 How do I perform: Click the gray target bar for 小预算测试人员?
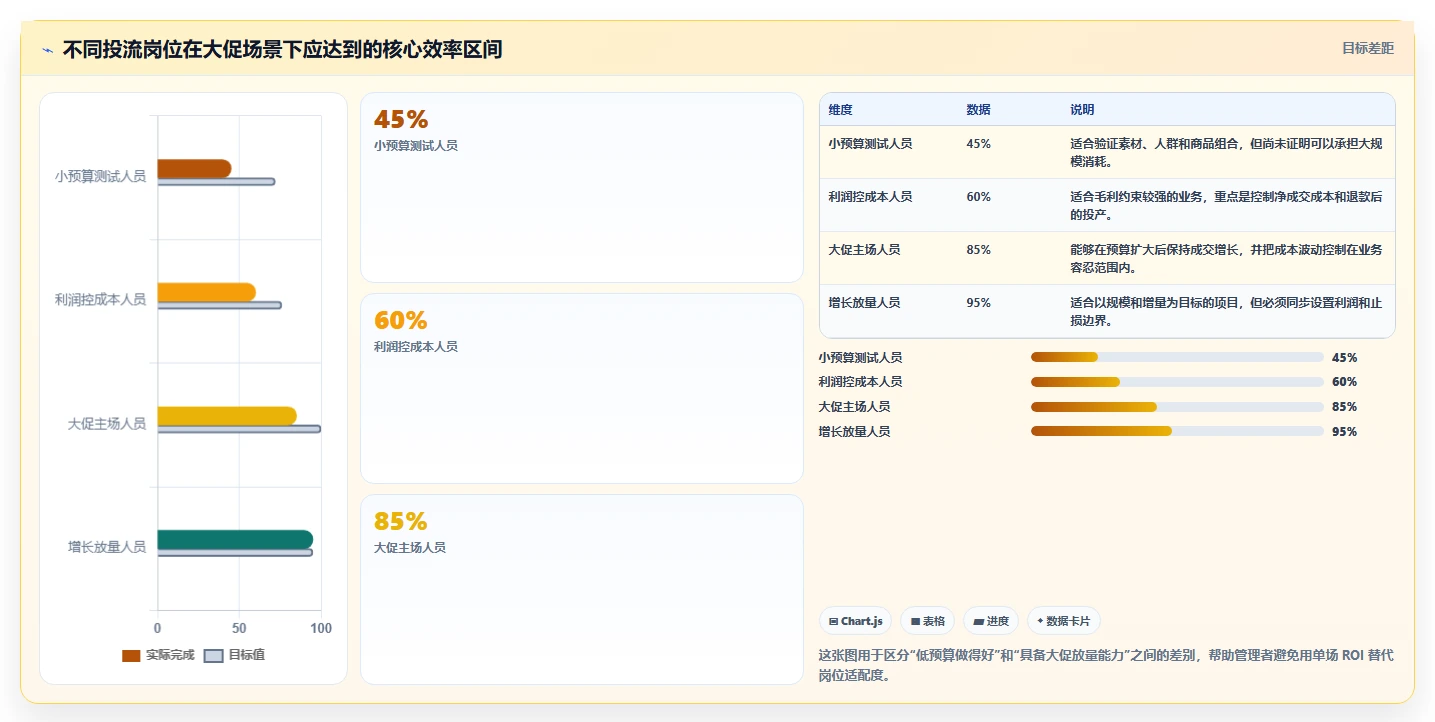tap(216, 181)
